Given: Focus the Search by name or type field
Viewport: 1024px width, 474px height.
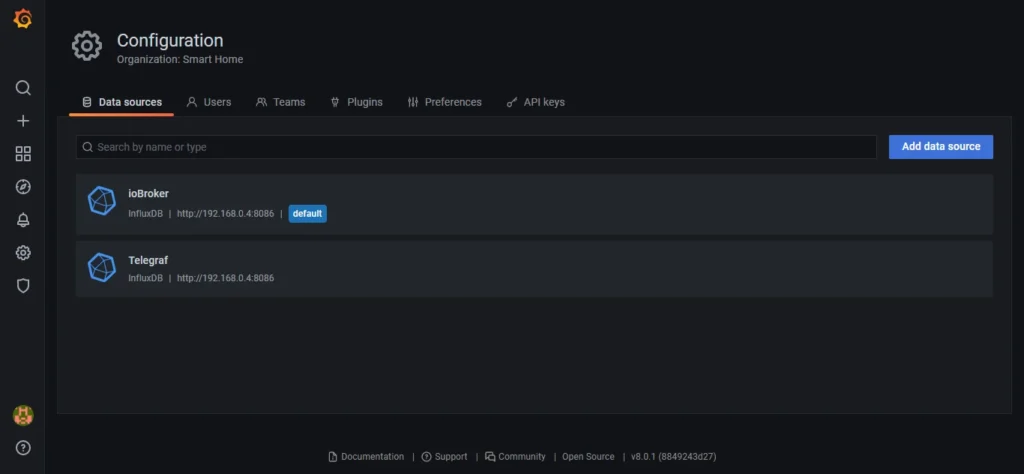Looking at the screenshot, I should (x=480, y=147).
